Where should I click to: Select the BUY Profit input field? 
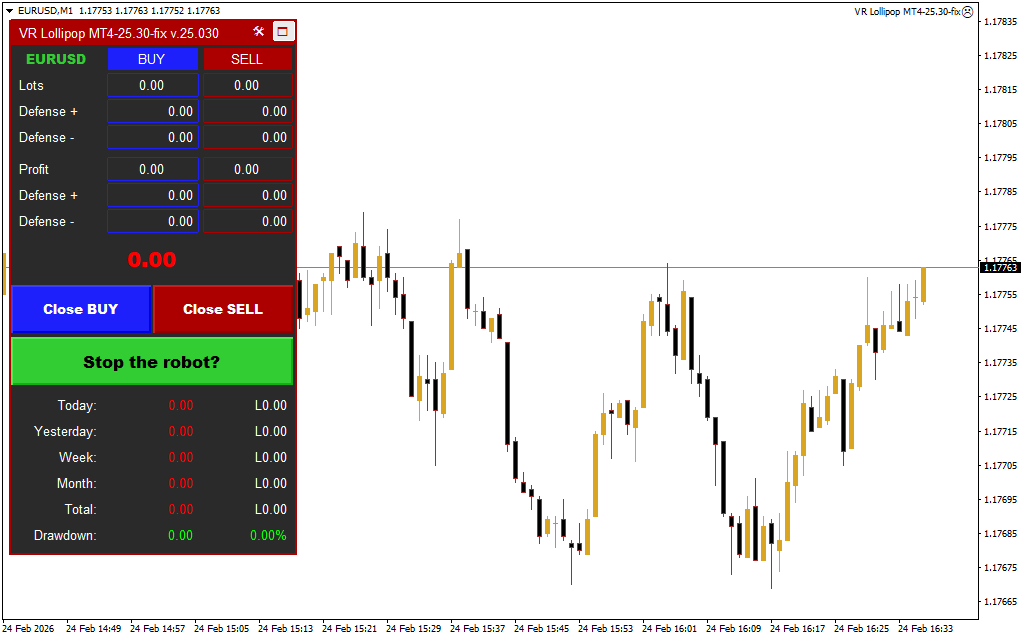[152, 170]
